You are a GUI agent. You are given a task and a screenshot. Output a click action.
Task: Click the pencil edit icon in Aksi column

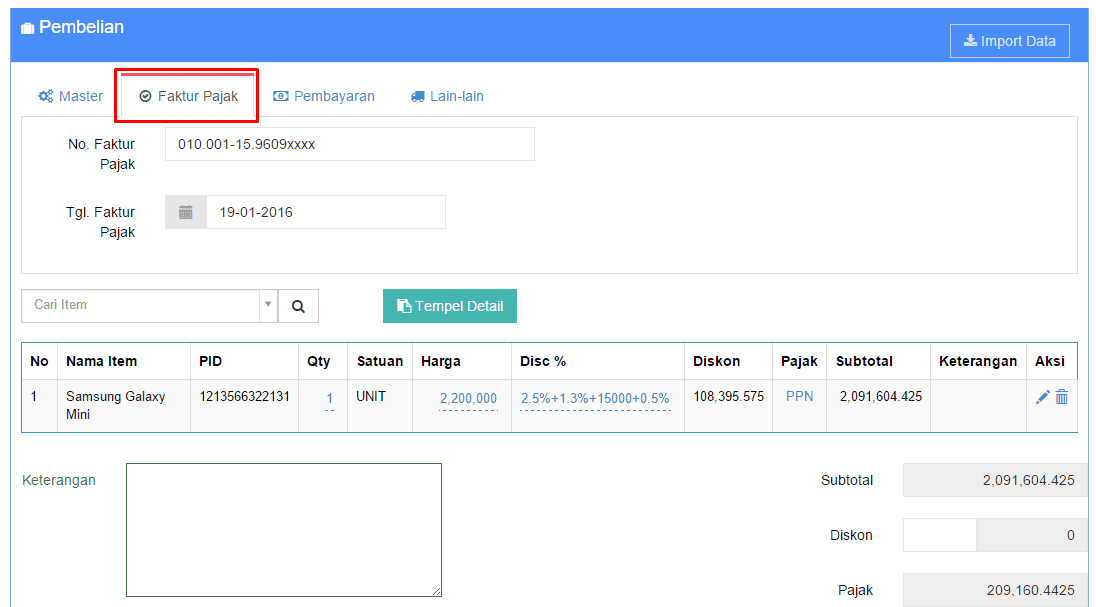point(1042,397)
